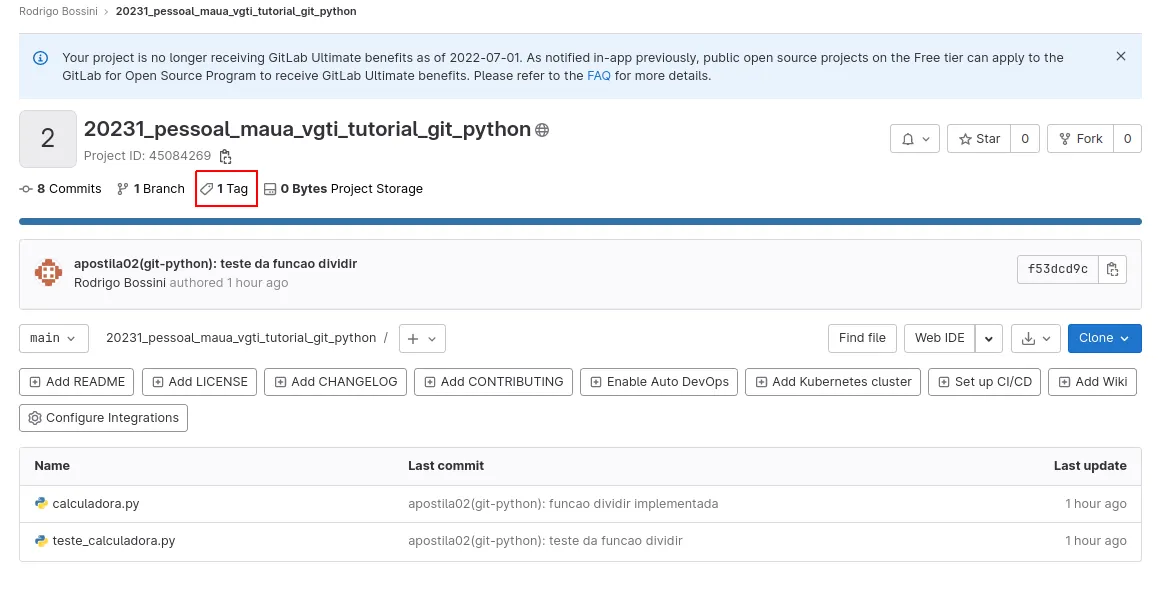Screen dimensions: 1172x593
Task: Expand the plus add-file dropdown
Action: [422, 338]
